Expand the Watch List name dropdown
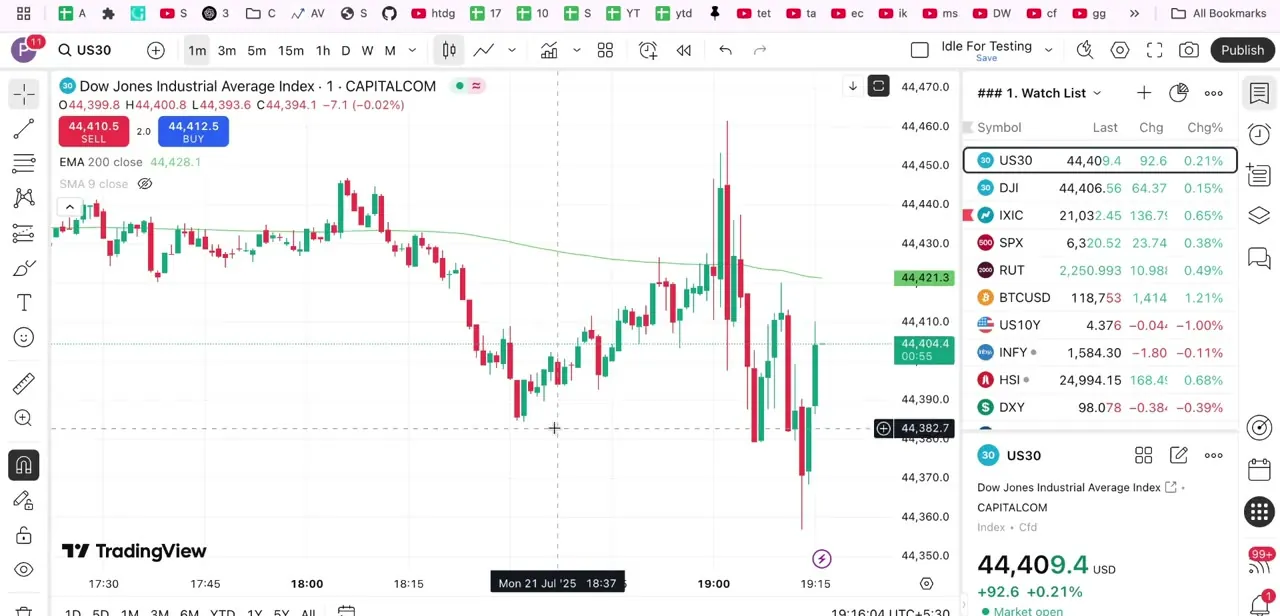The width and height of the screenshot is (1280, 616). [x=1097, y=93]
